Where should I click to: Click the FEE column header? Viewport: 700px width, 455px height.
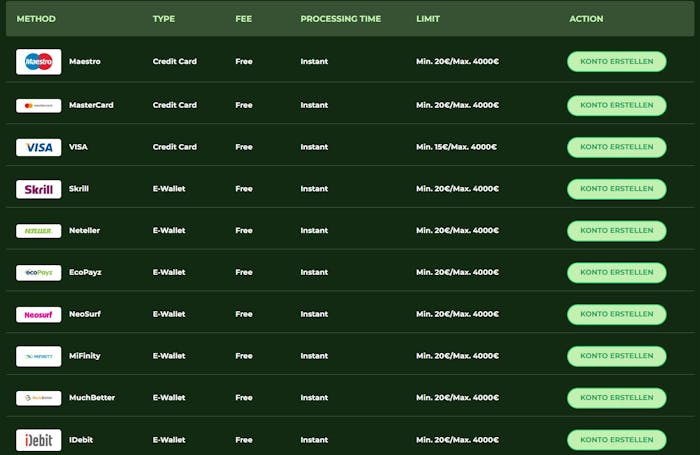pos(244,19)
